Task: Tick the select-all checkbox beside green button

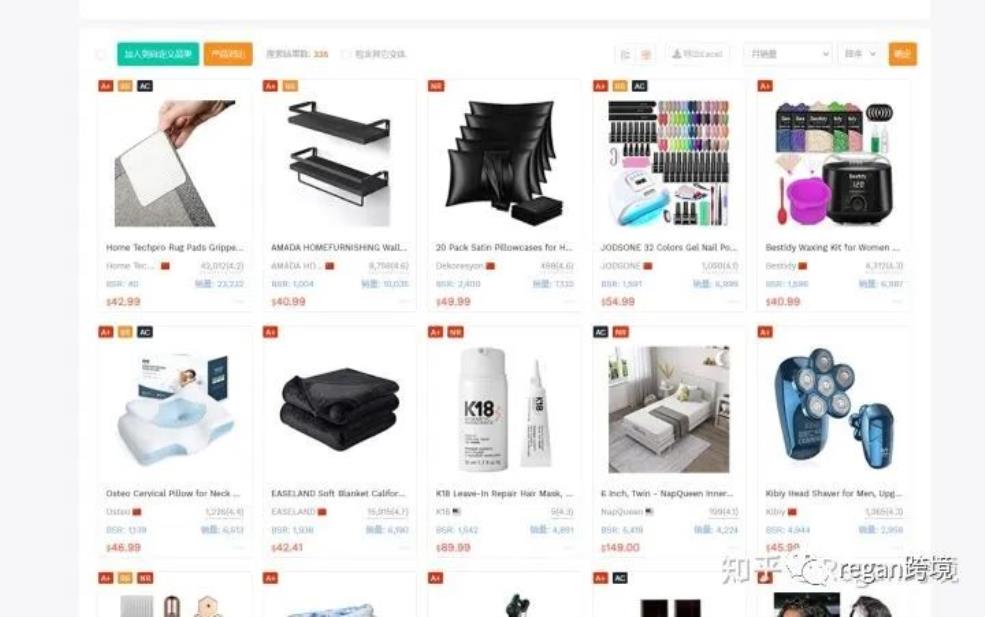Action: point(101,55)
